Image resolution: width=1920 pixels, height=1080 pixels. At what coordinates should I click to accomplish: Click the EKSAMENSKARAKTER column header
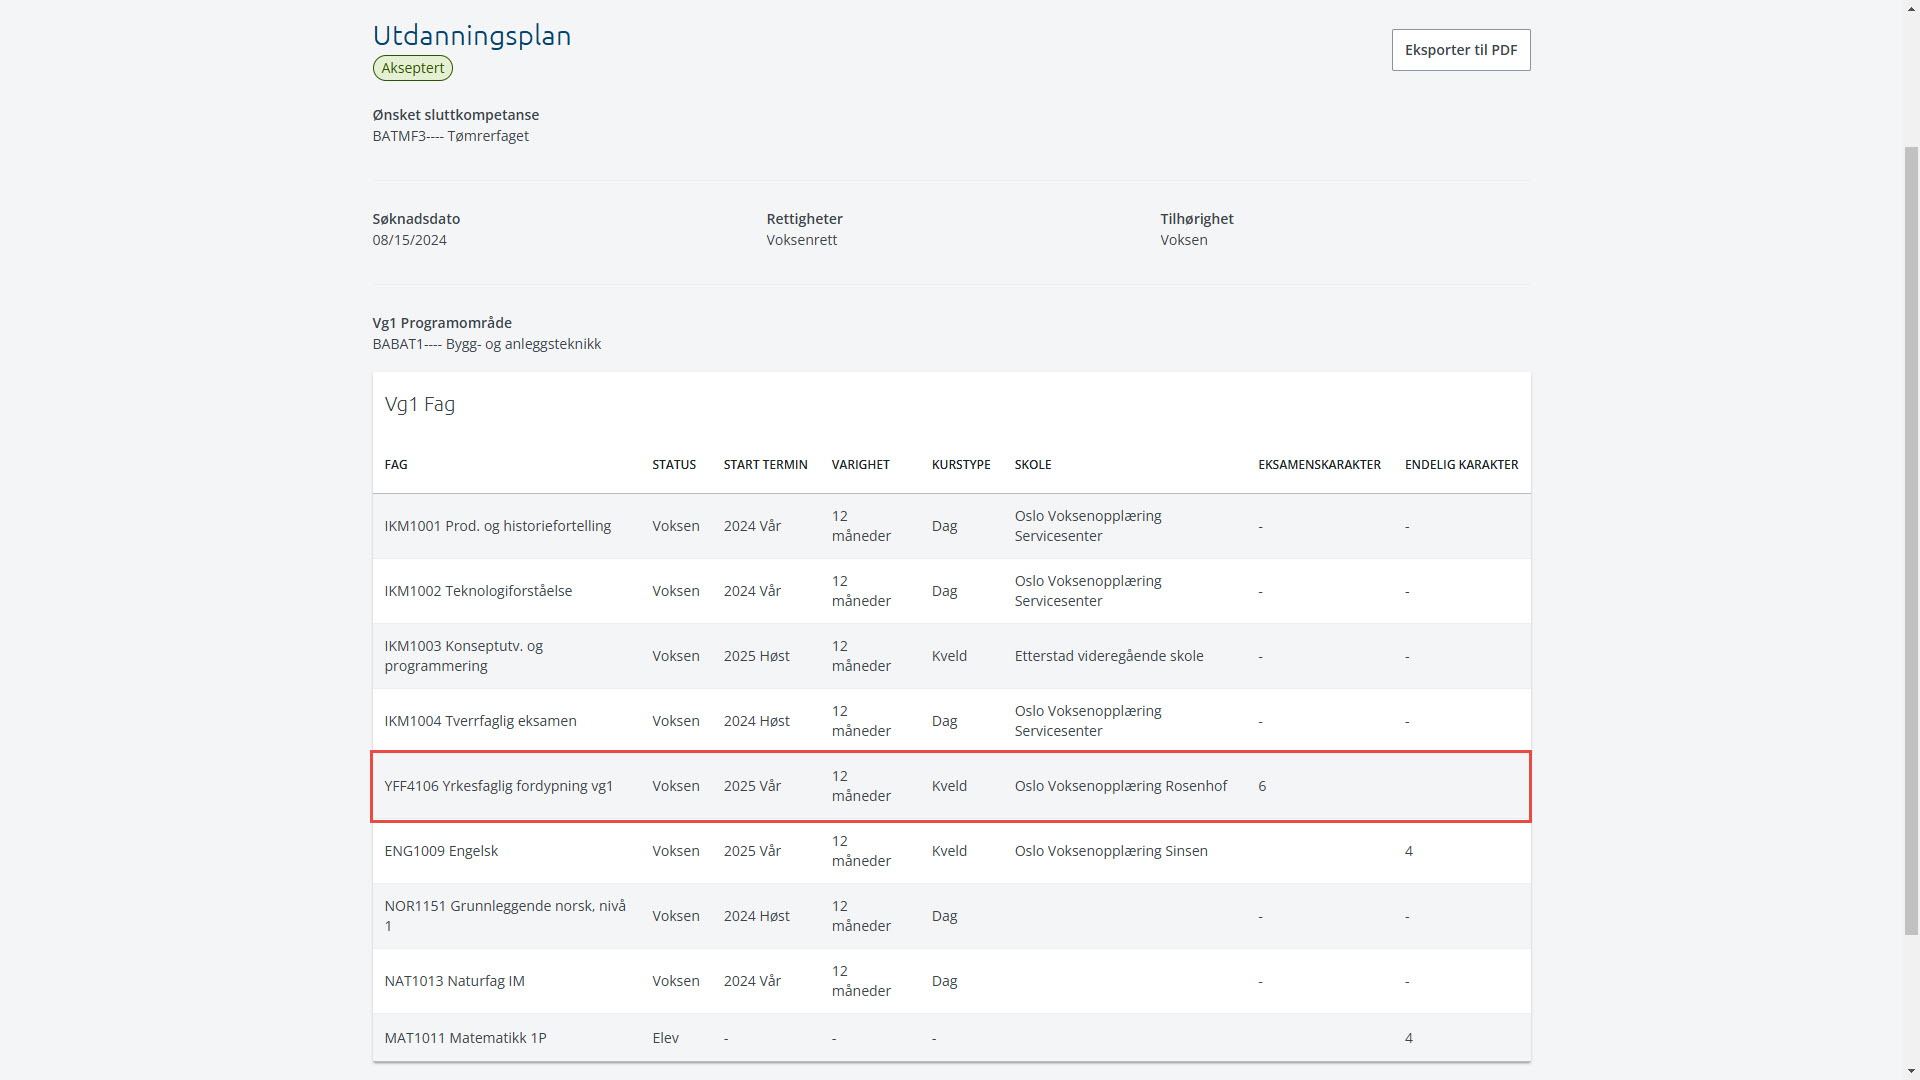pos(1319,465)
